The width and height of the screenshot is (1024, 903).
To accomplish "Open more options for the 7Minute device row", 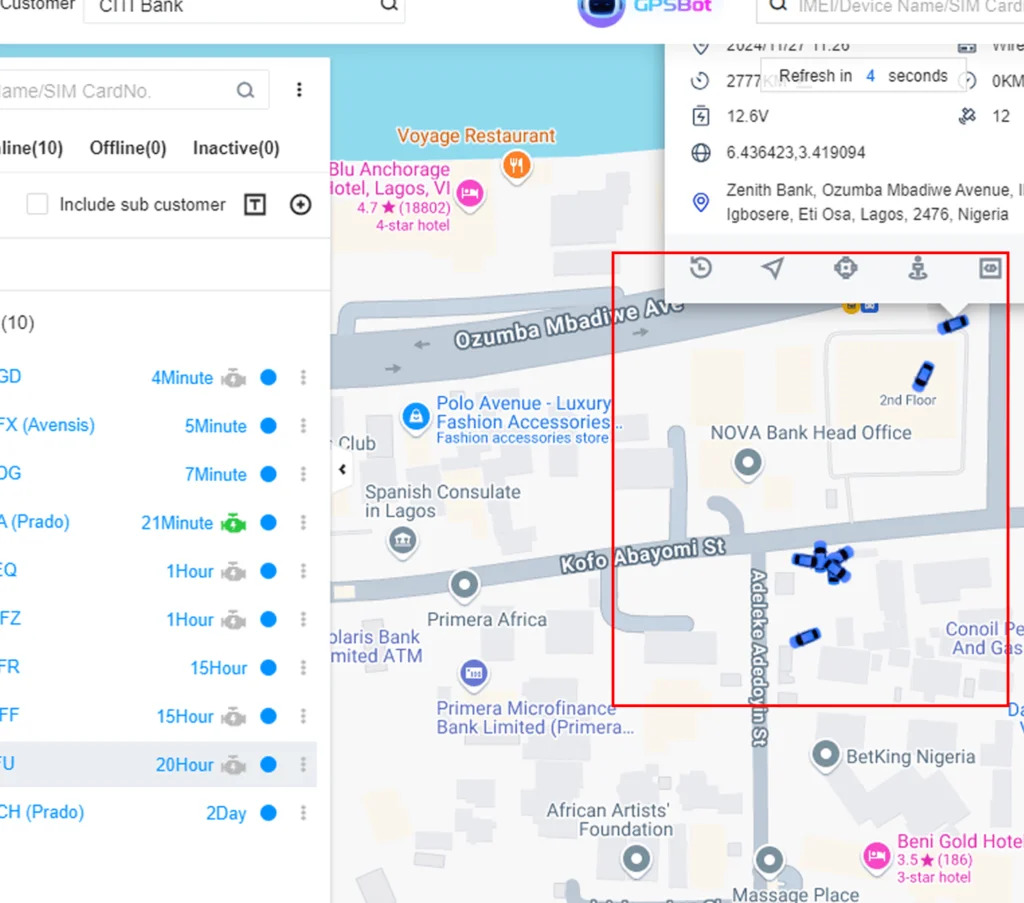I will click(303, 474).
